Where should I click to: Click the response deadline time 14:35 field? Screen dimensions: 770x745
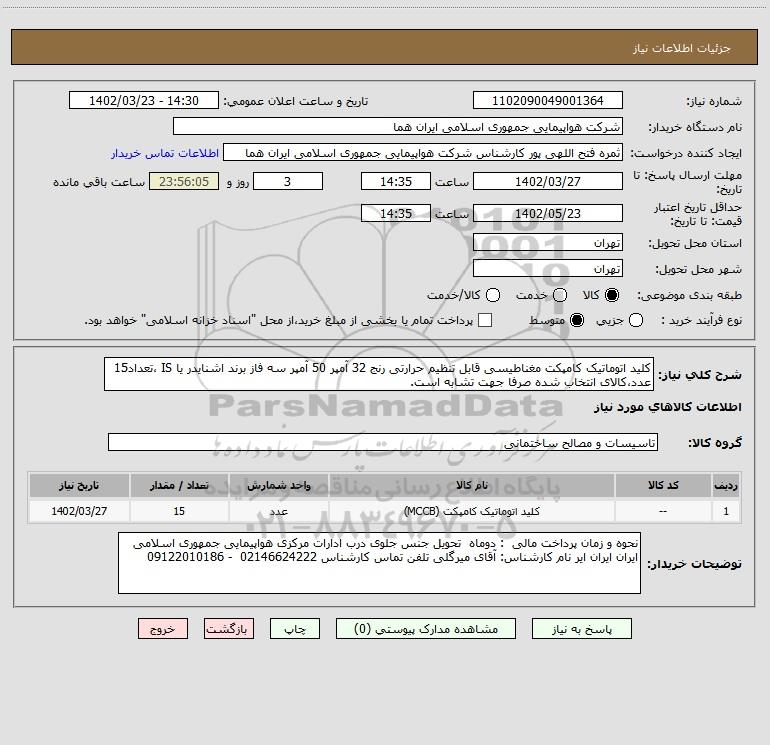click(x=396, y=181)
